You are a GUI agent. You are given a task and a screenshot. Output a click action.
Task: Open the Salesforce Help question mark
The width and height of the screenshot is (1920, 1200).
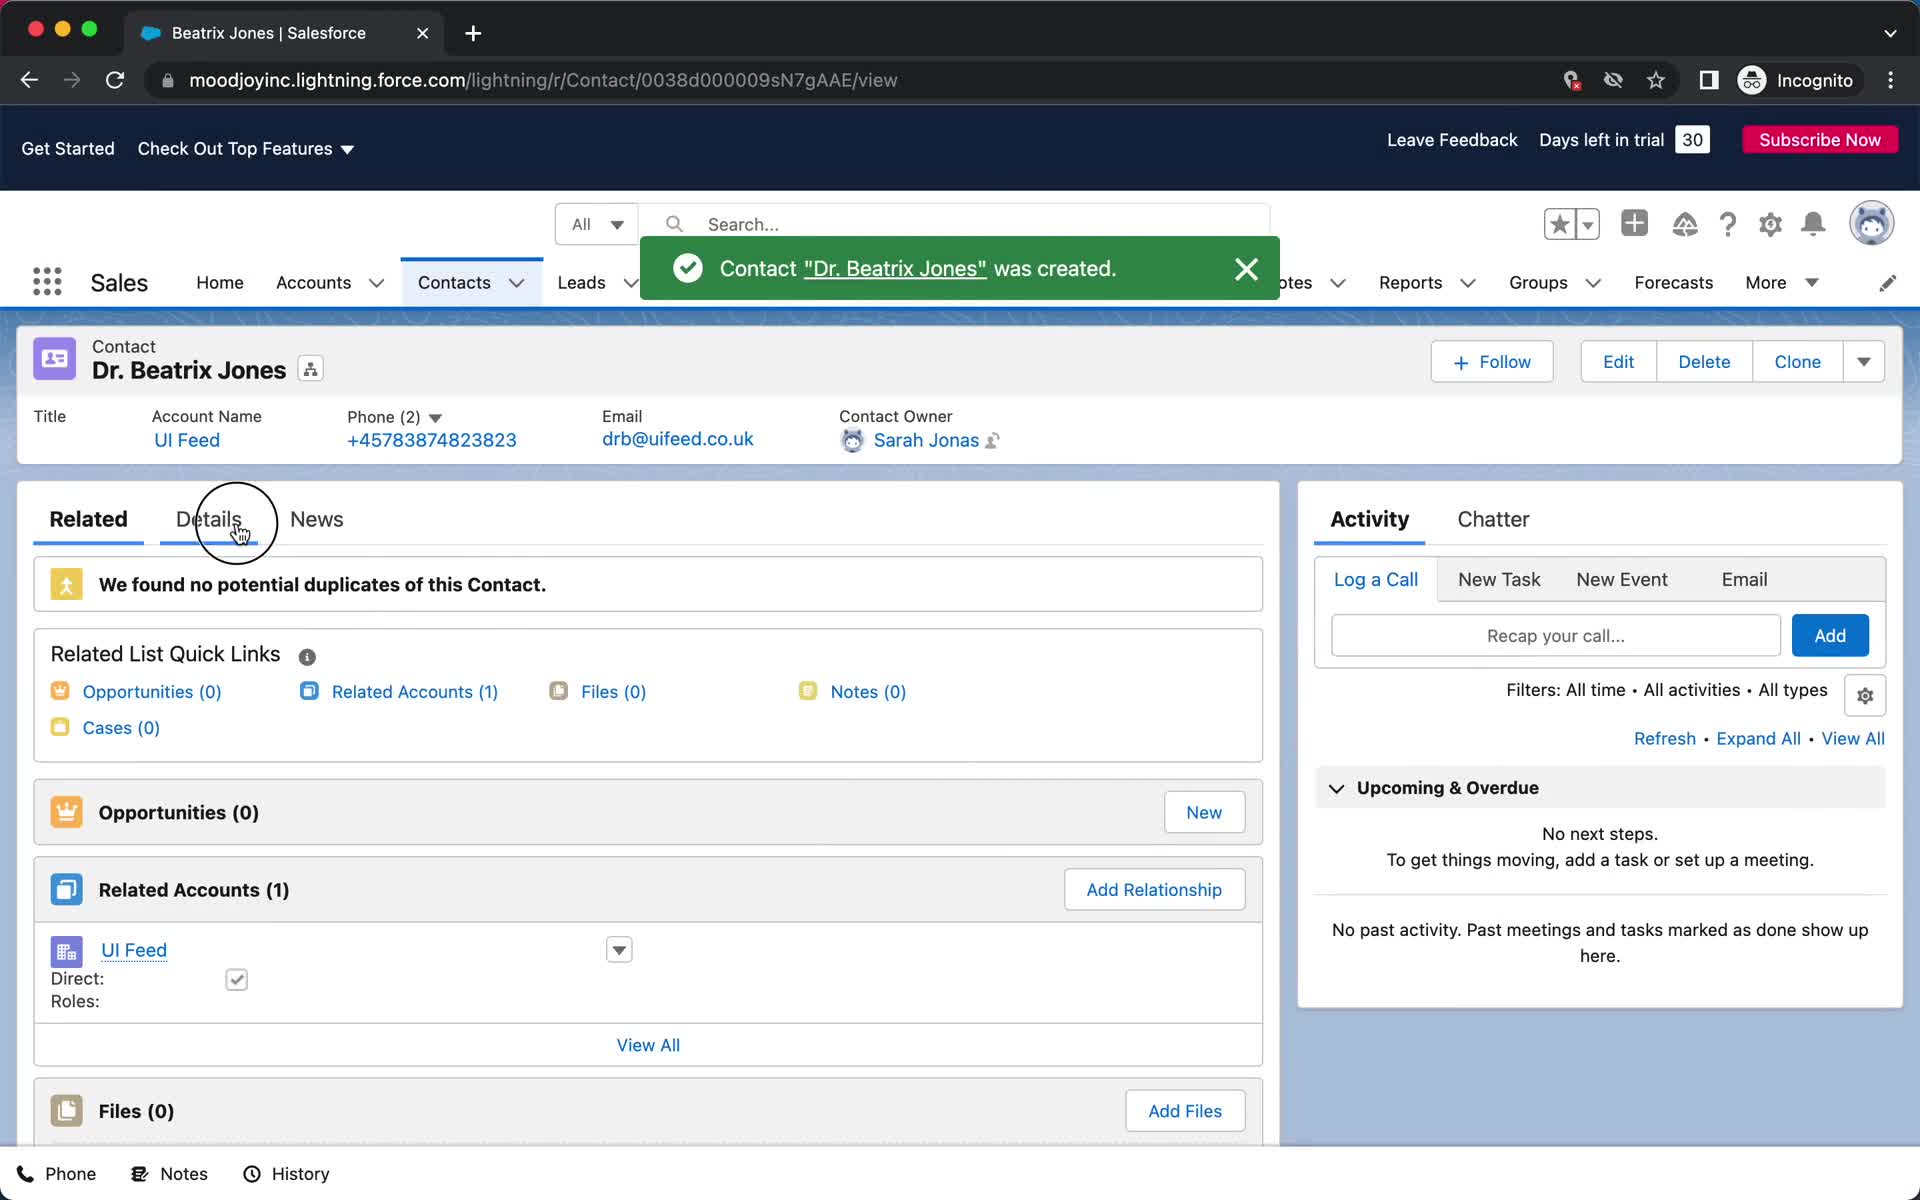point(1728,224)
